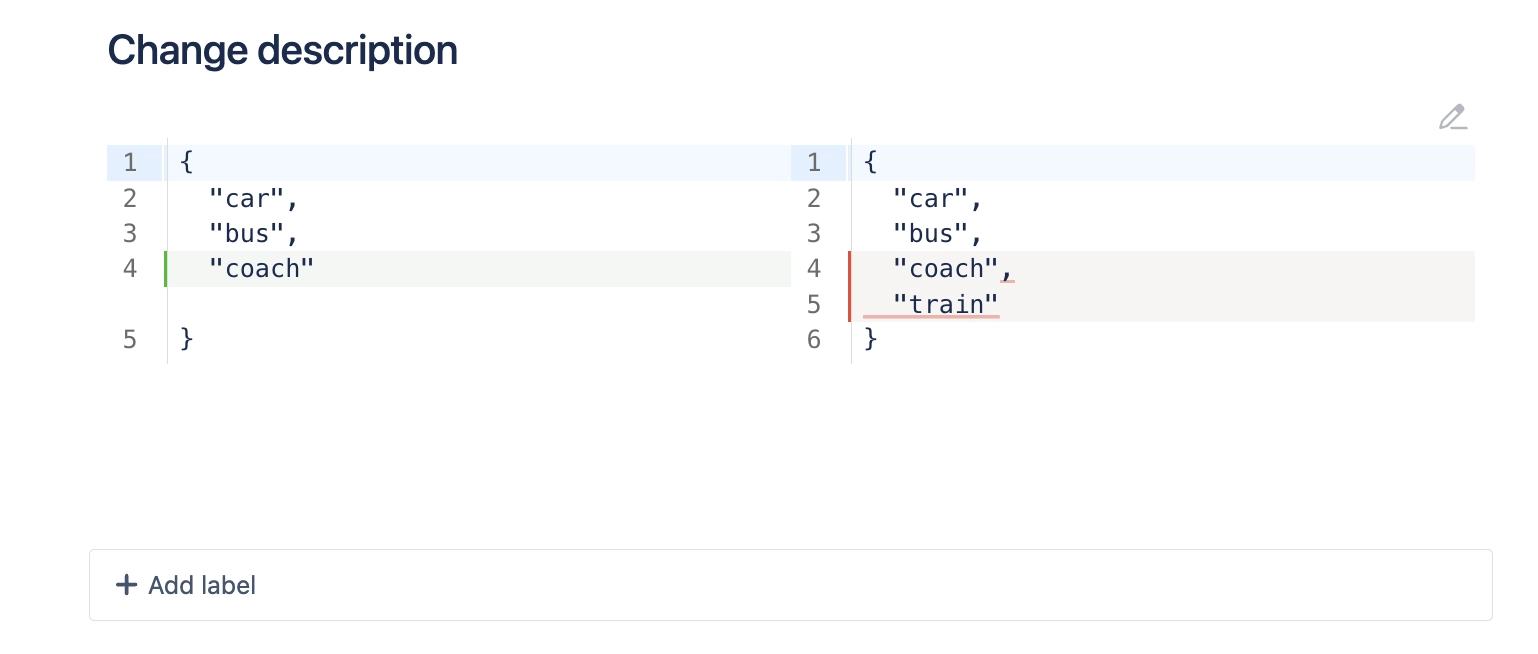The image size is (1538, 654).
Task: Click the Change description heading
Action: coord(282,50)
